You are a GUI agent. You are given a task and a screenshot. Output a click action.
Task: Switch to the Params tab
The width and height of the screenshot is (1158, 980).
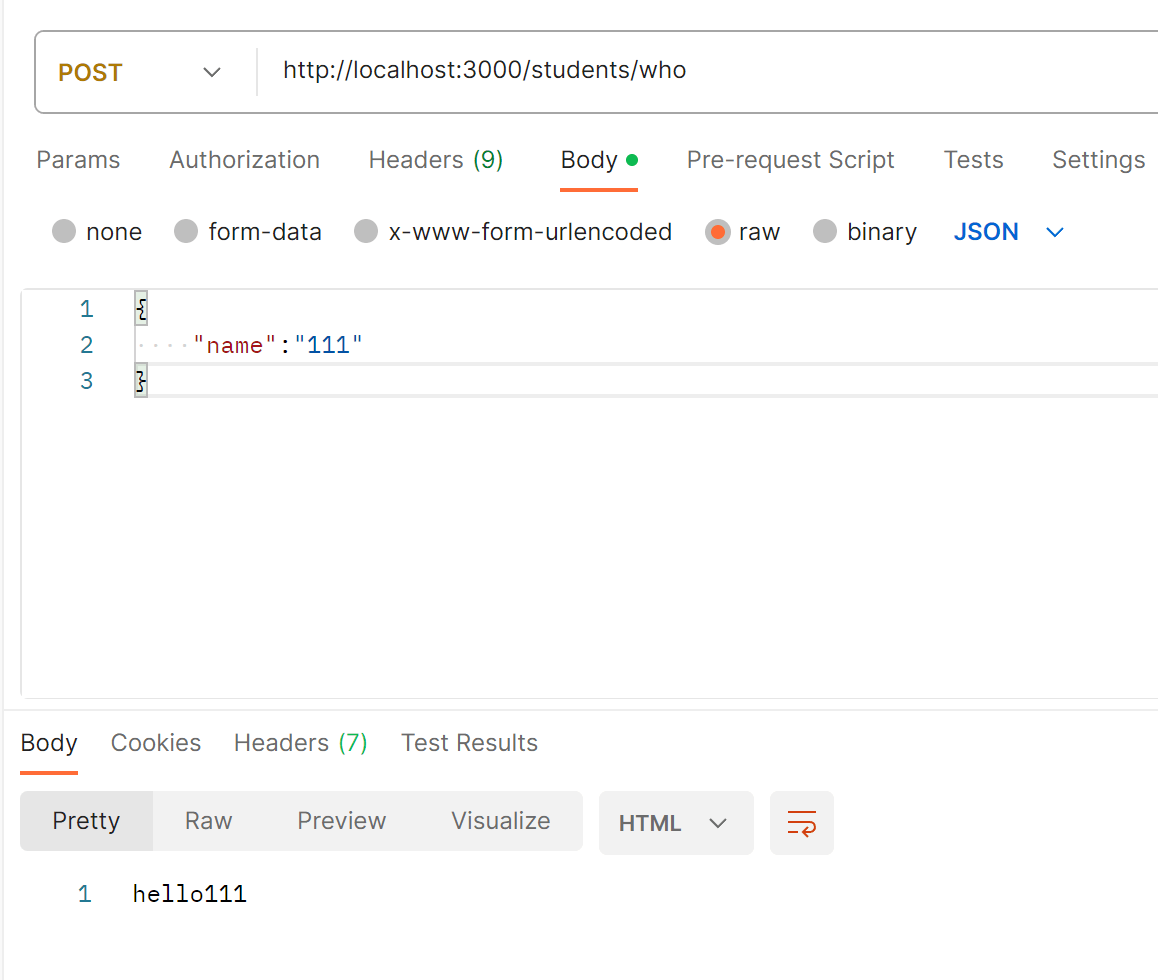(x=78, y=160)
